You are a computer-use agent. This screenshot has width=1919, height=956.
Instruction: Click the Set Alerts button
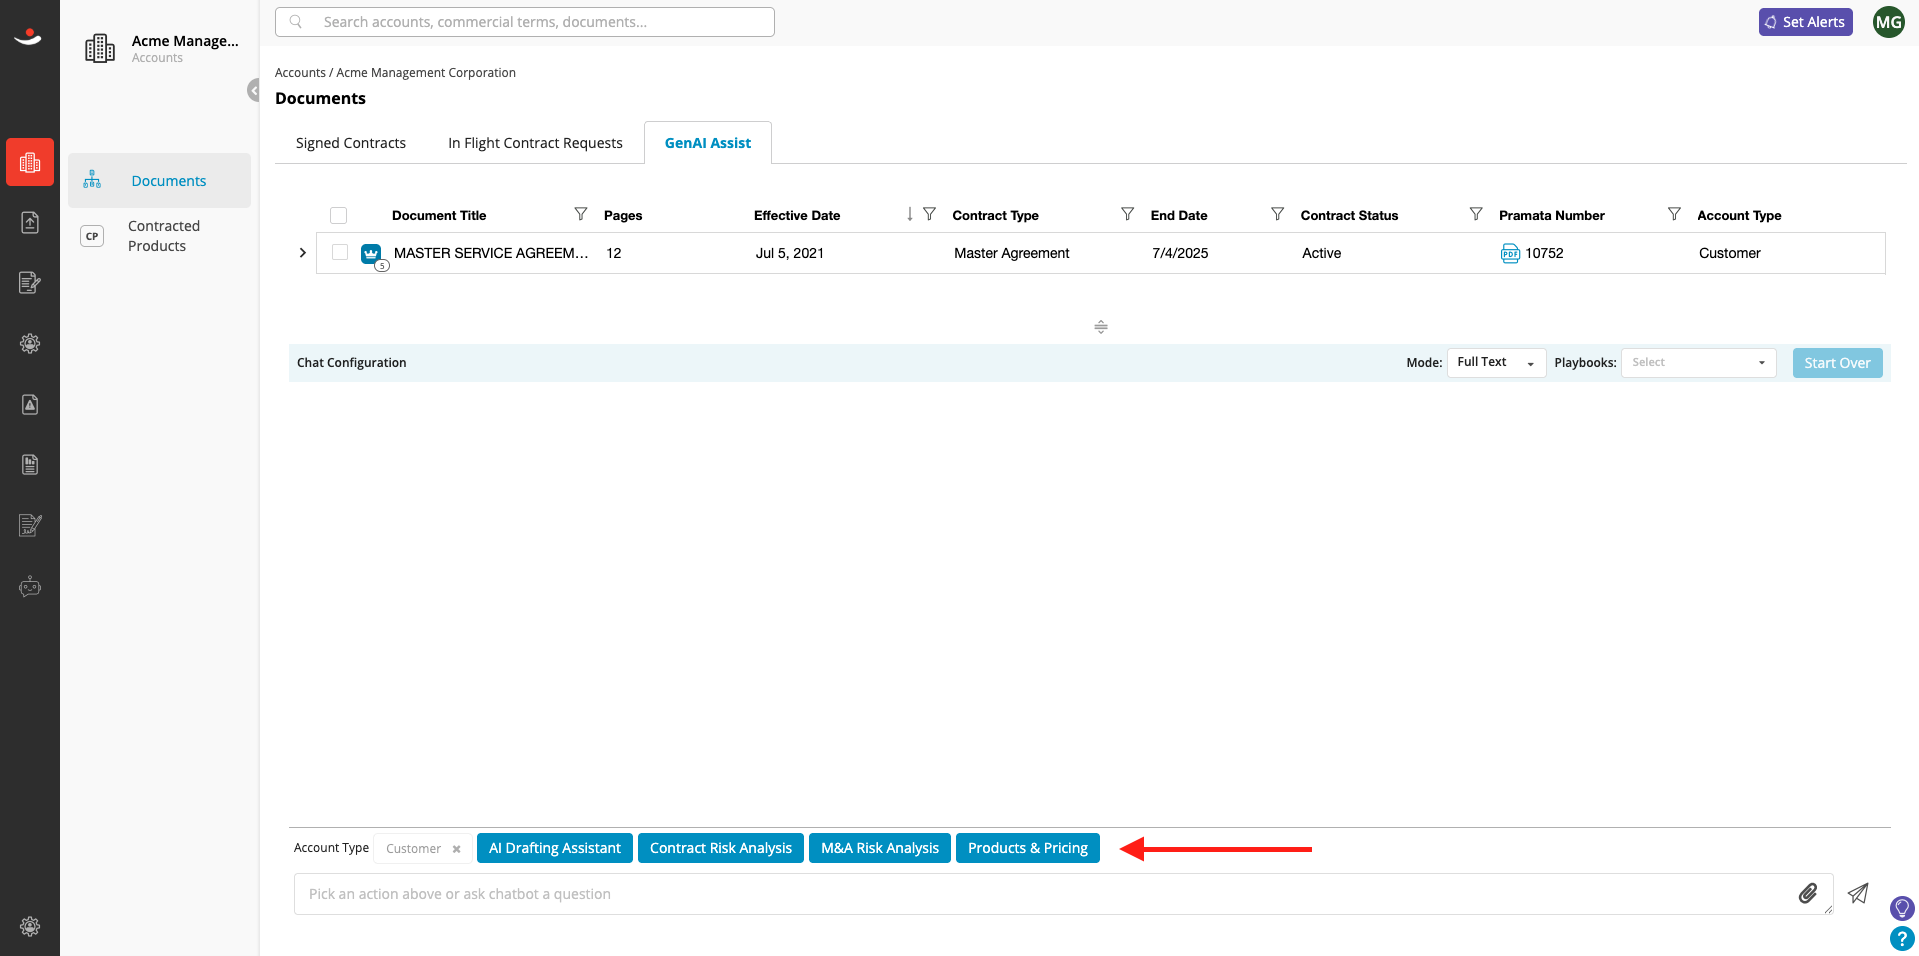point(1805,22)
